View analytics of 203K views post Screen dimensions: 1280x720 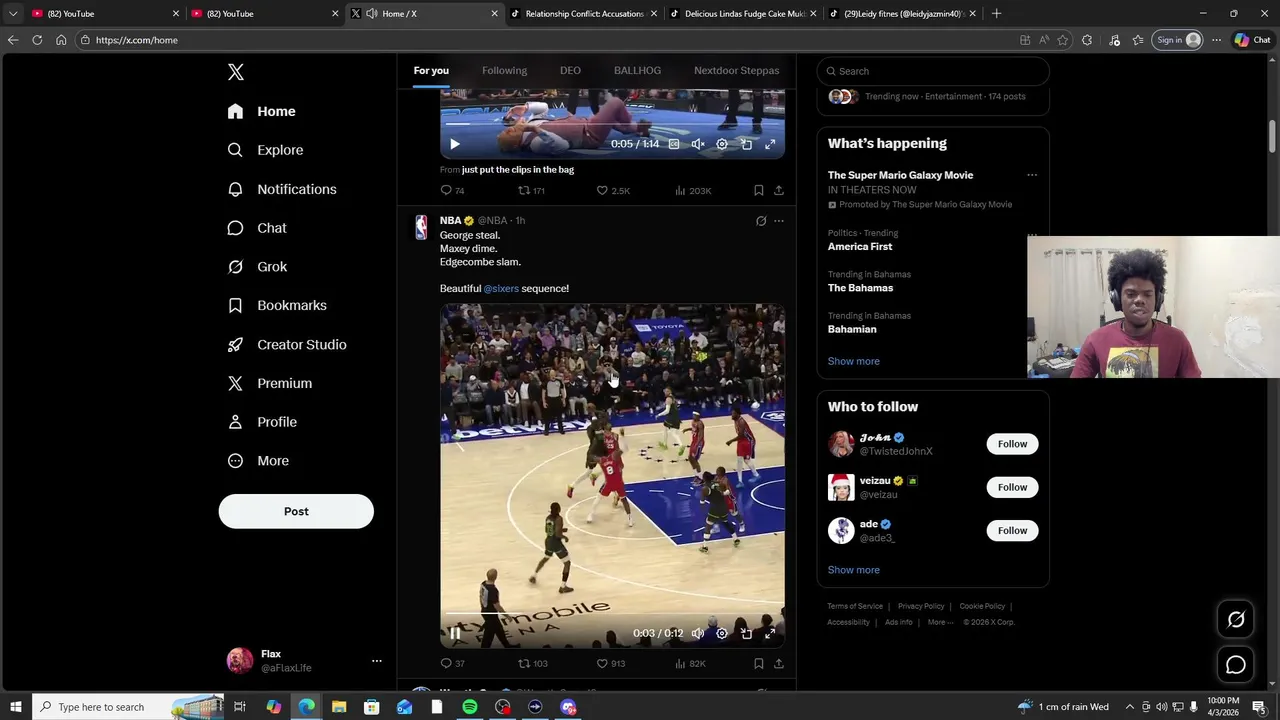point(693,190)
